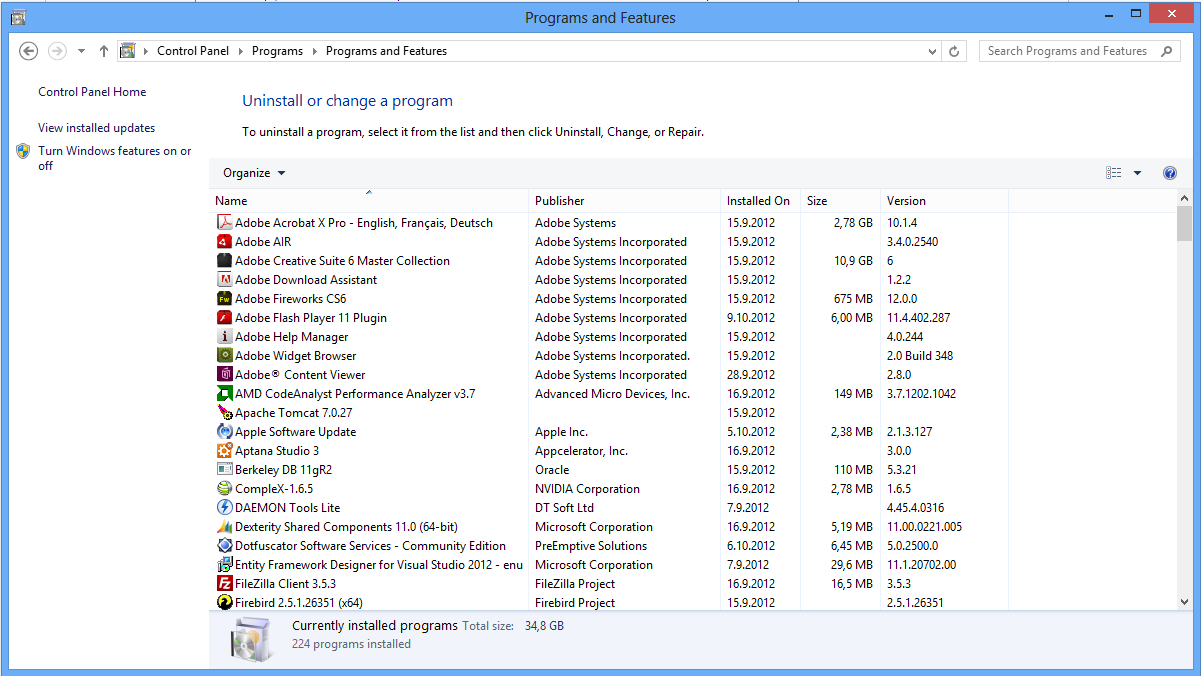Sort by Installed On column header
The width and height of the screenshot is (1201, 676).
coord(758,201)
